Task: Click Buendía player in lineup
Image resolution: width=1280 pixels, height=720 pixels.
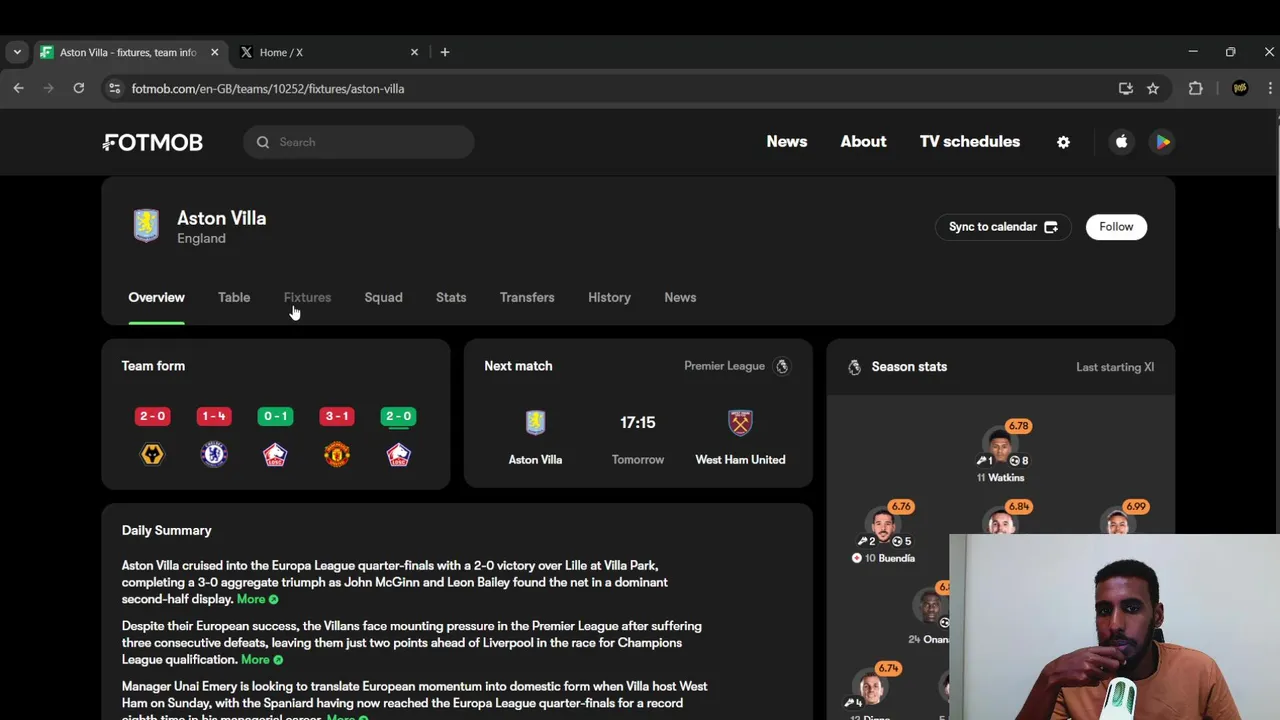Action: (883, 532)
